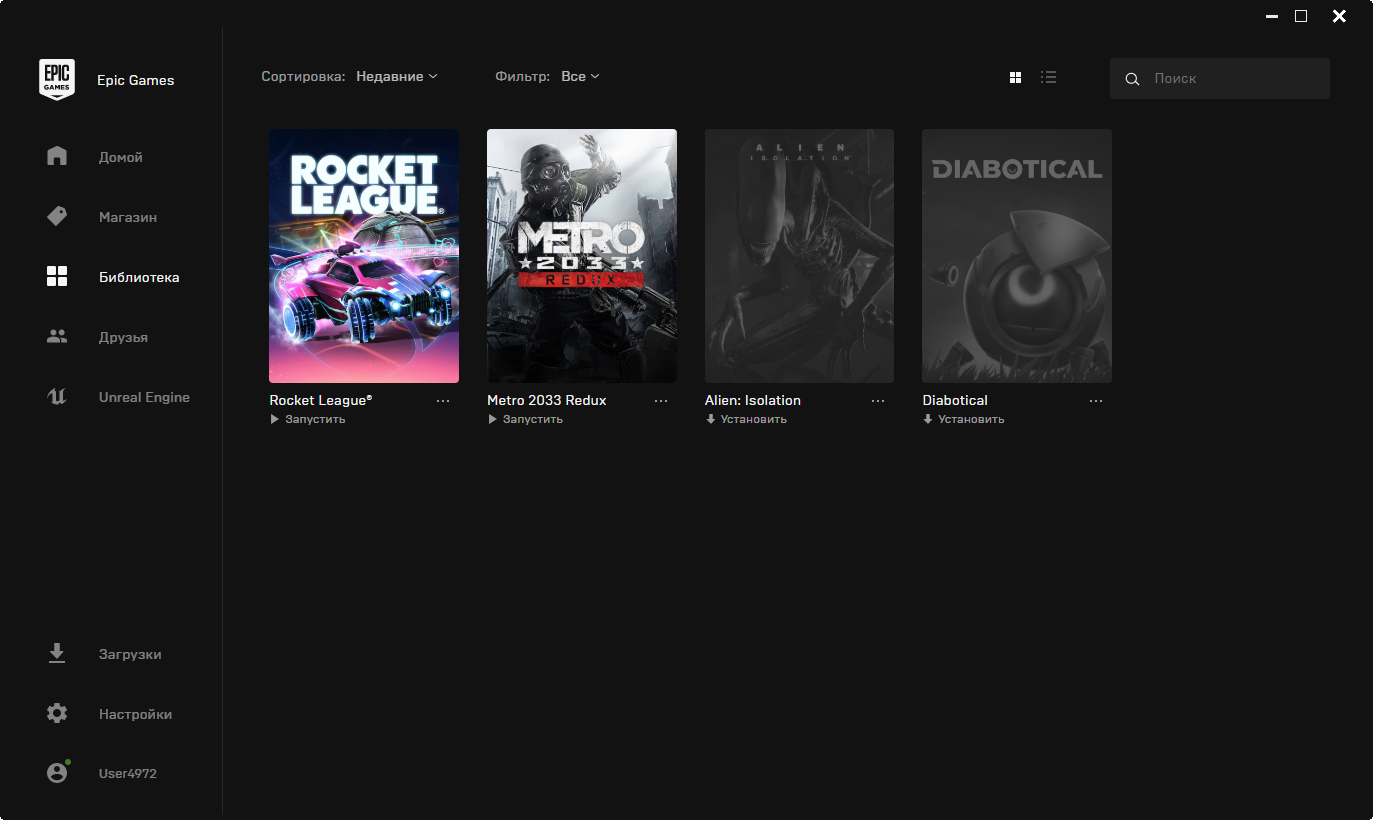The height and width of the screenshot is (820, 1373).
Task: Click the Store price tag icon
Action: click(57, 216)
